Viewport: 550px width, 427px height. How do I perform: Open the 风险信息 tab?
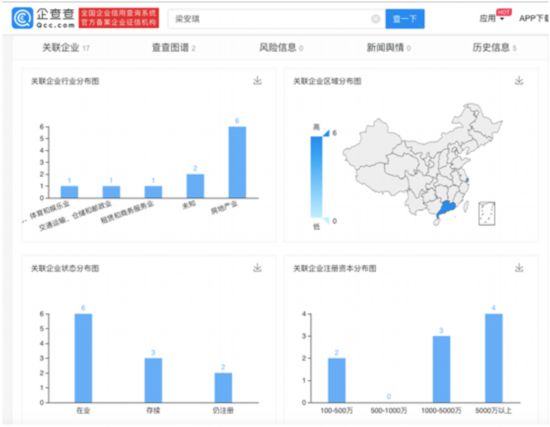coord(281,47)
